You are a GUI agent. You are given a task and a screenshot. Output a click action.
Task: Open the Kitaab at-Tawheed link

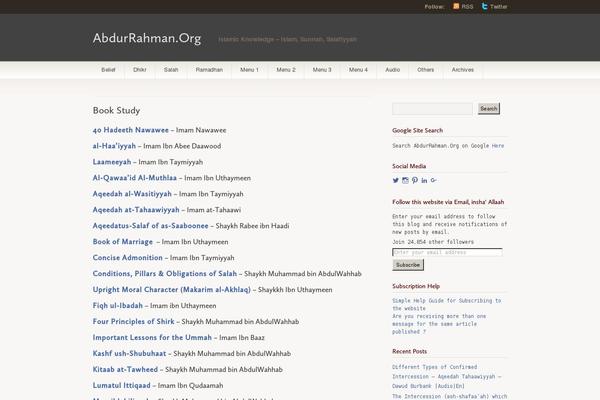125,369
